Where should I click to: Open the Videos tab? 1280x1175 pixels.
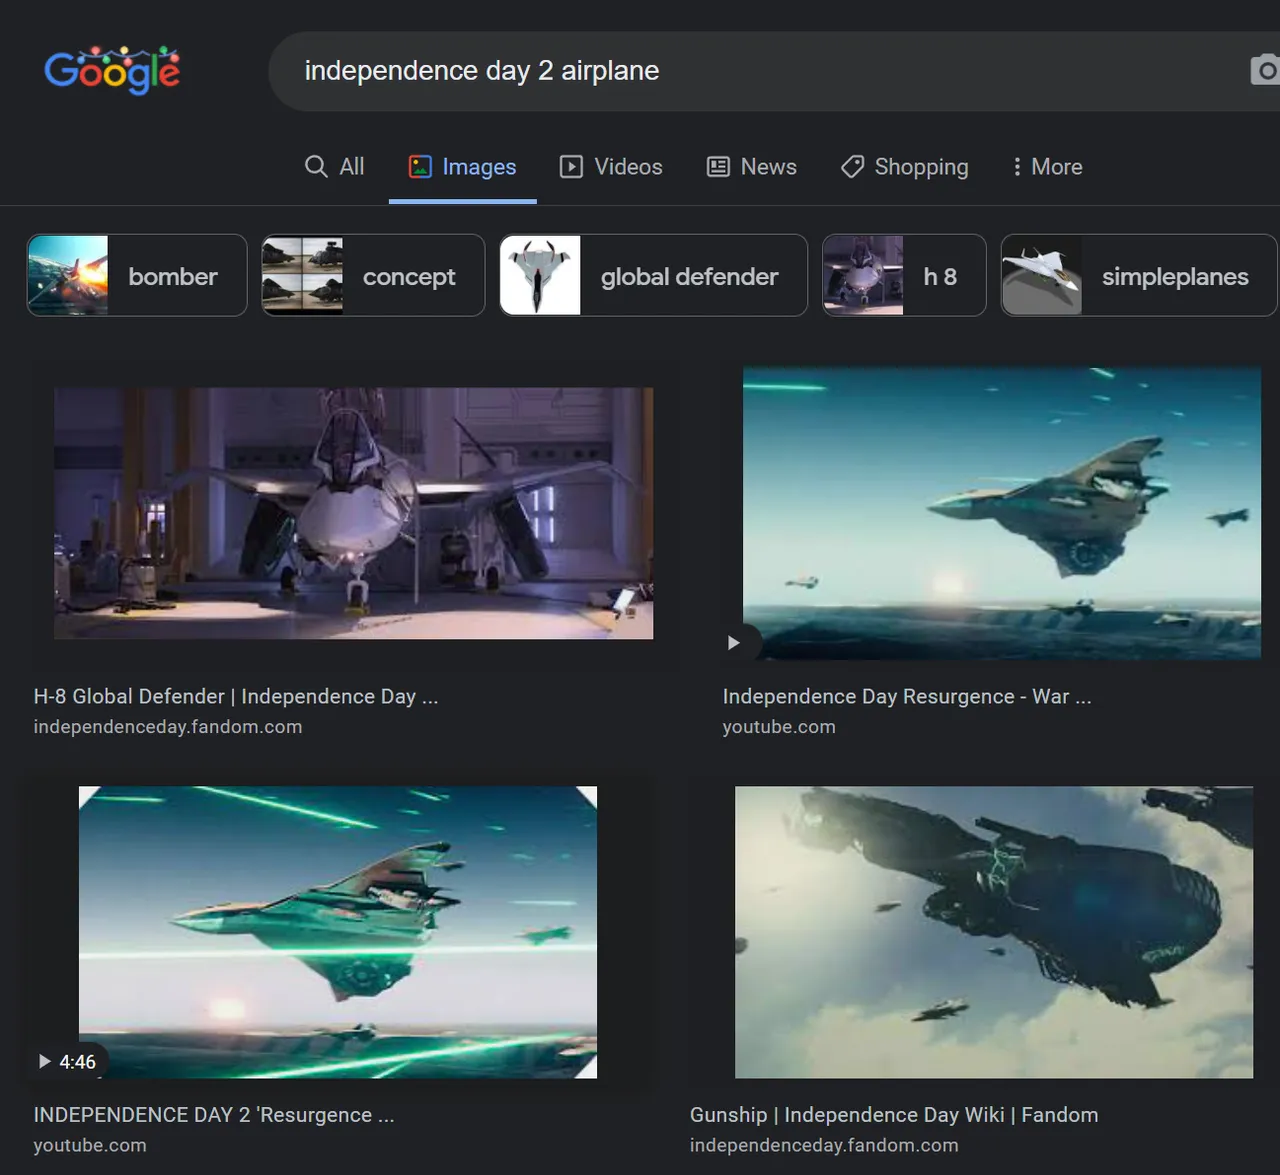(611, 167)
